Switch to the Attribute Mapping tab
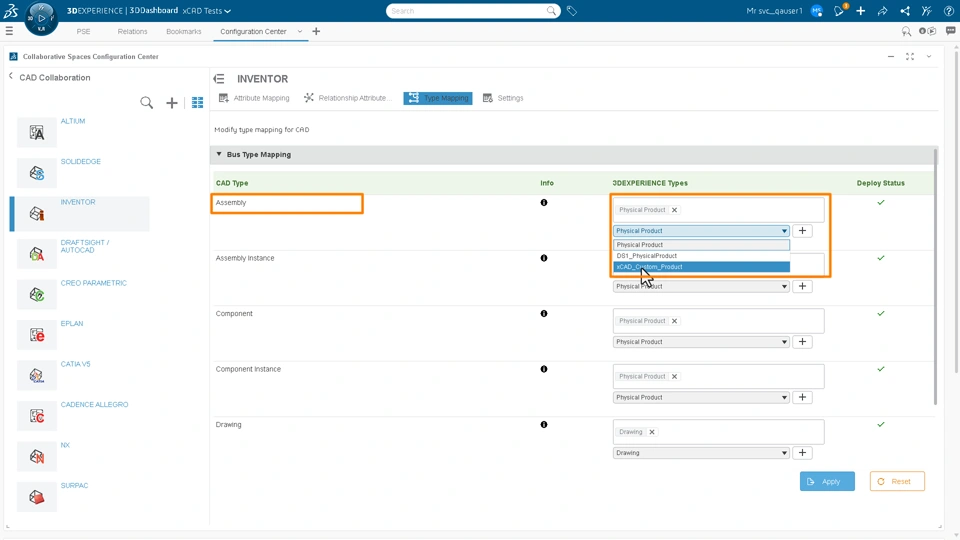The height and width of the screenshot is (540, 960). (x=254, y=98)
